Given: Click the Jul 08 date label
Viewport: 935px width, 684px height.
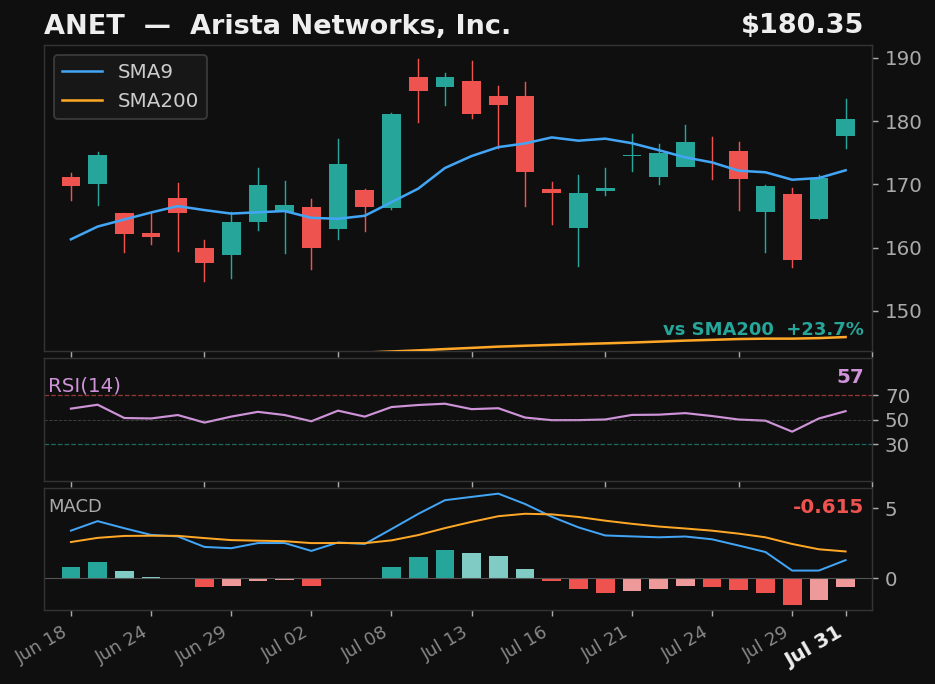Looking at the screenshot, I should (x=364, y=644).
